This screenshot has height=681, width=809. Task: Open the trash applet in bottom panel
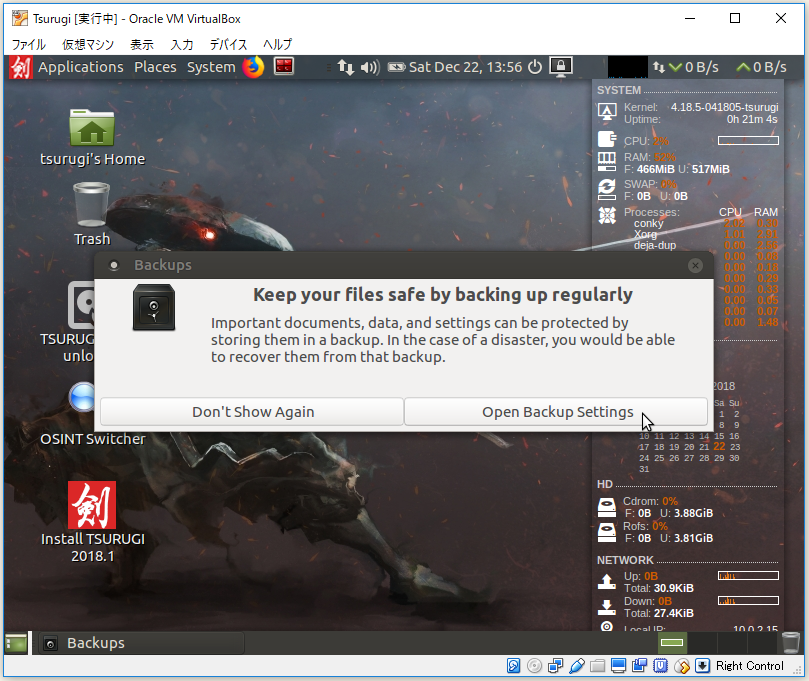click(791, 643)
